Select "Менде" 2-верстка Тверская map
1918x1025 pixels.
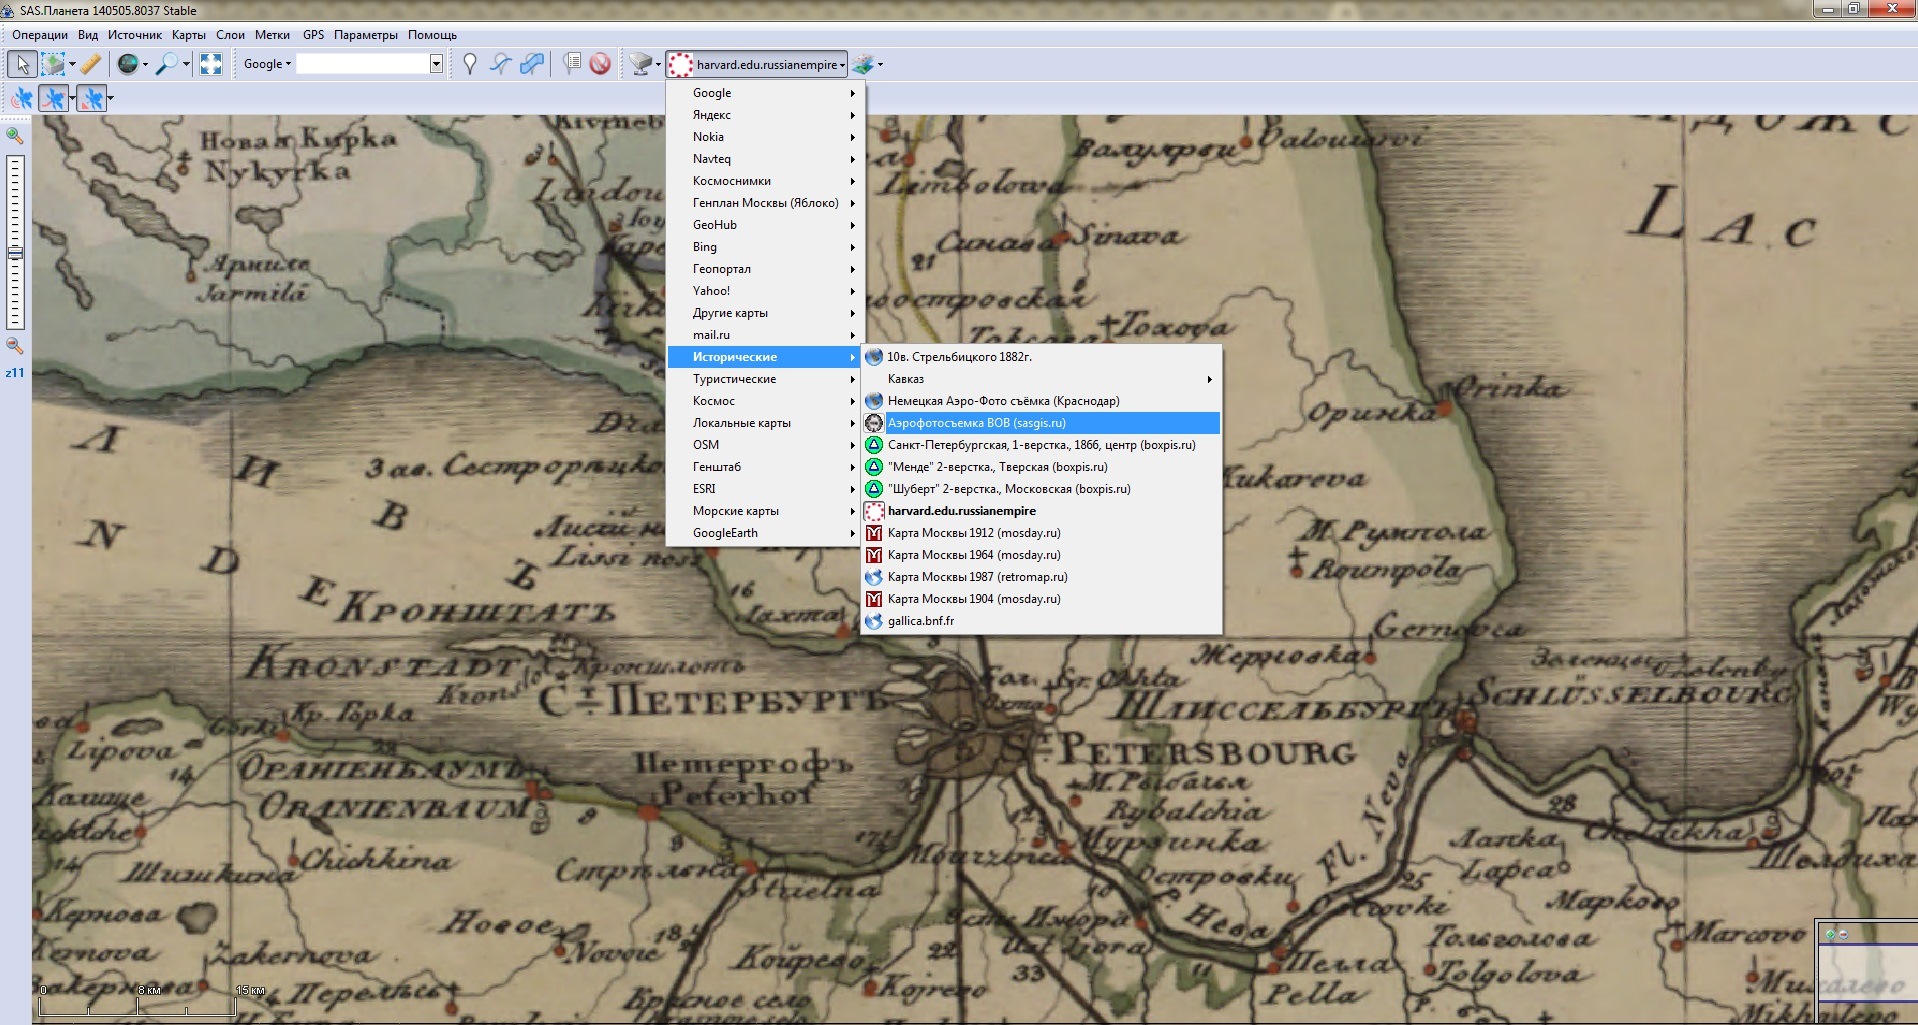[1041, 467]
